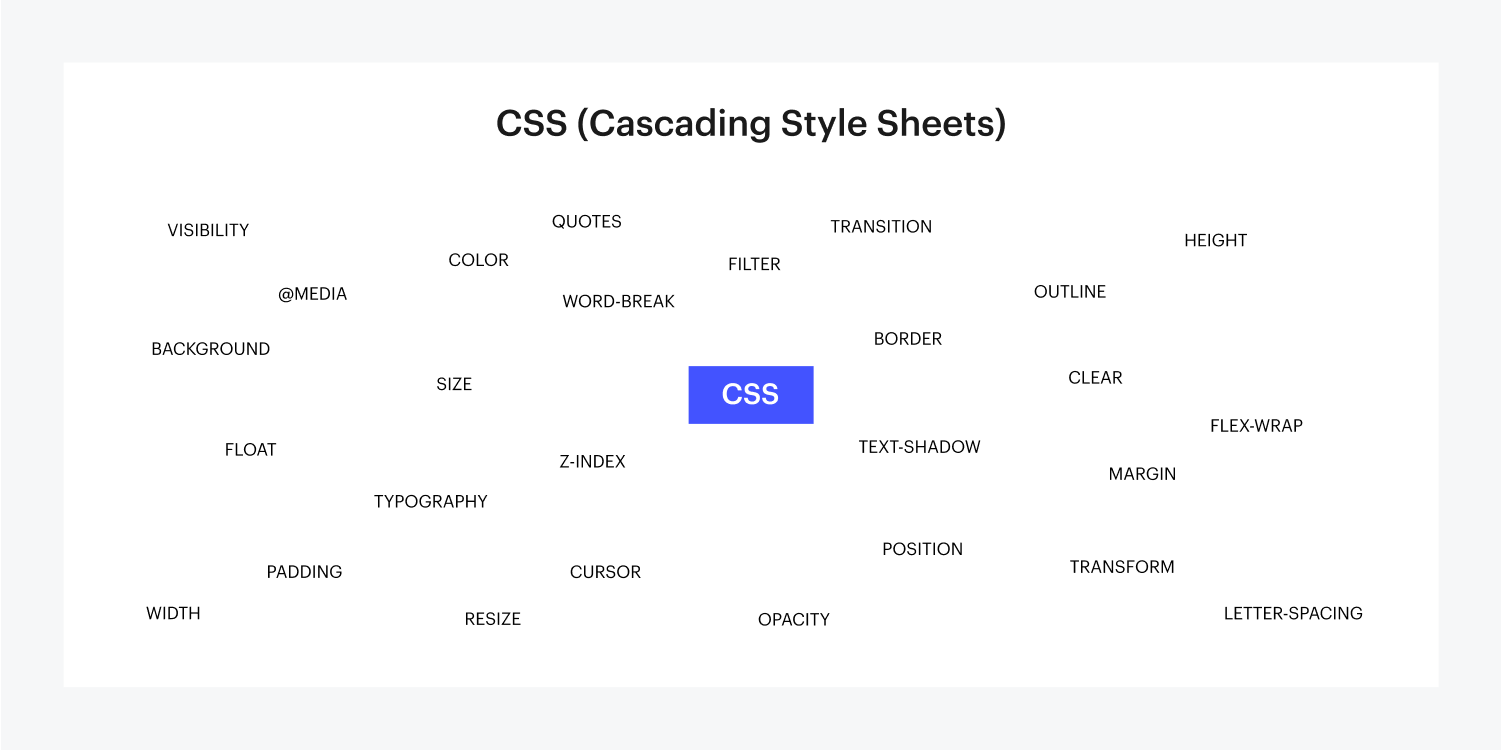Select the VISIBILITY word label
The height and width of the screenshot is (751, 1502).
point(208,230)
